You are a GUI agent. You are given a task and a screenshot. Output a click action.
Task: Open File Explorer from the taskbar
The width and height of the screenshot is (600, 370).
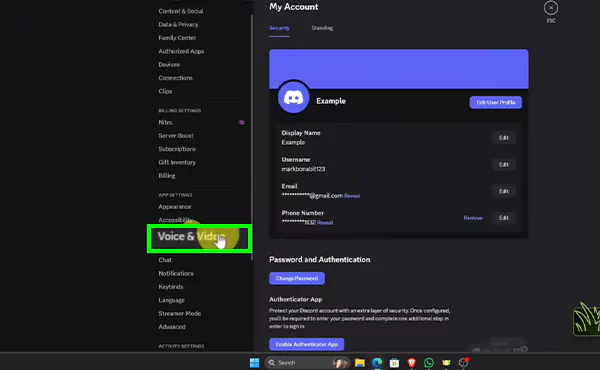point(360,362)
